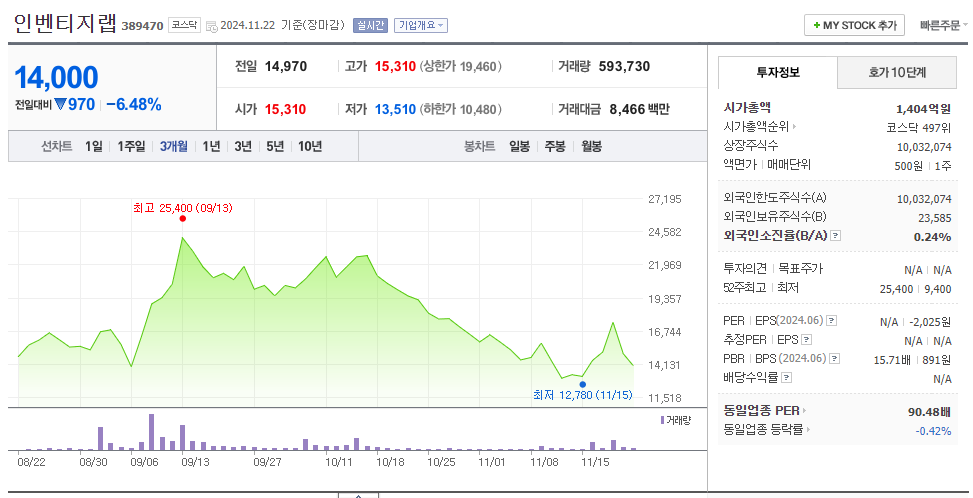The height and width of the screenshot is (498, 973).
Task: Click the 거래량 value 593,730
Action: tap(624, 66)
